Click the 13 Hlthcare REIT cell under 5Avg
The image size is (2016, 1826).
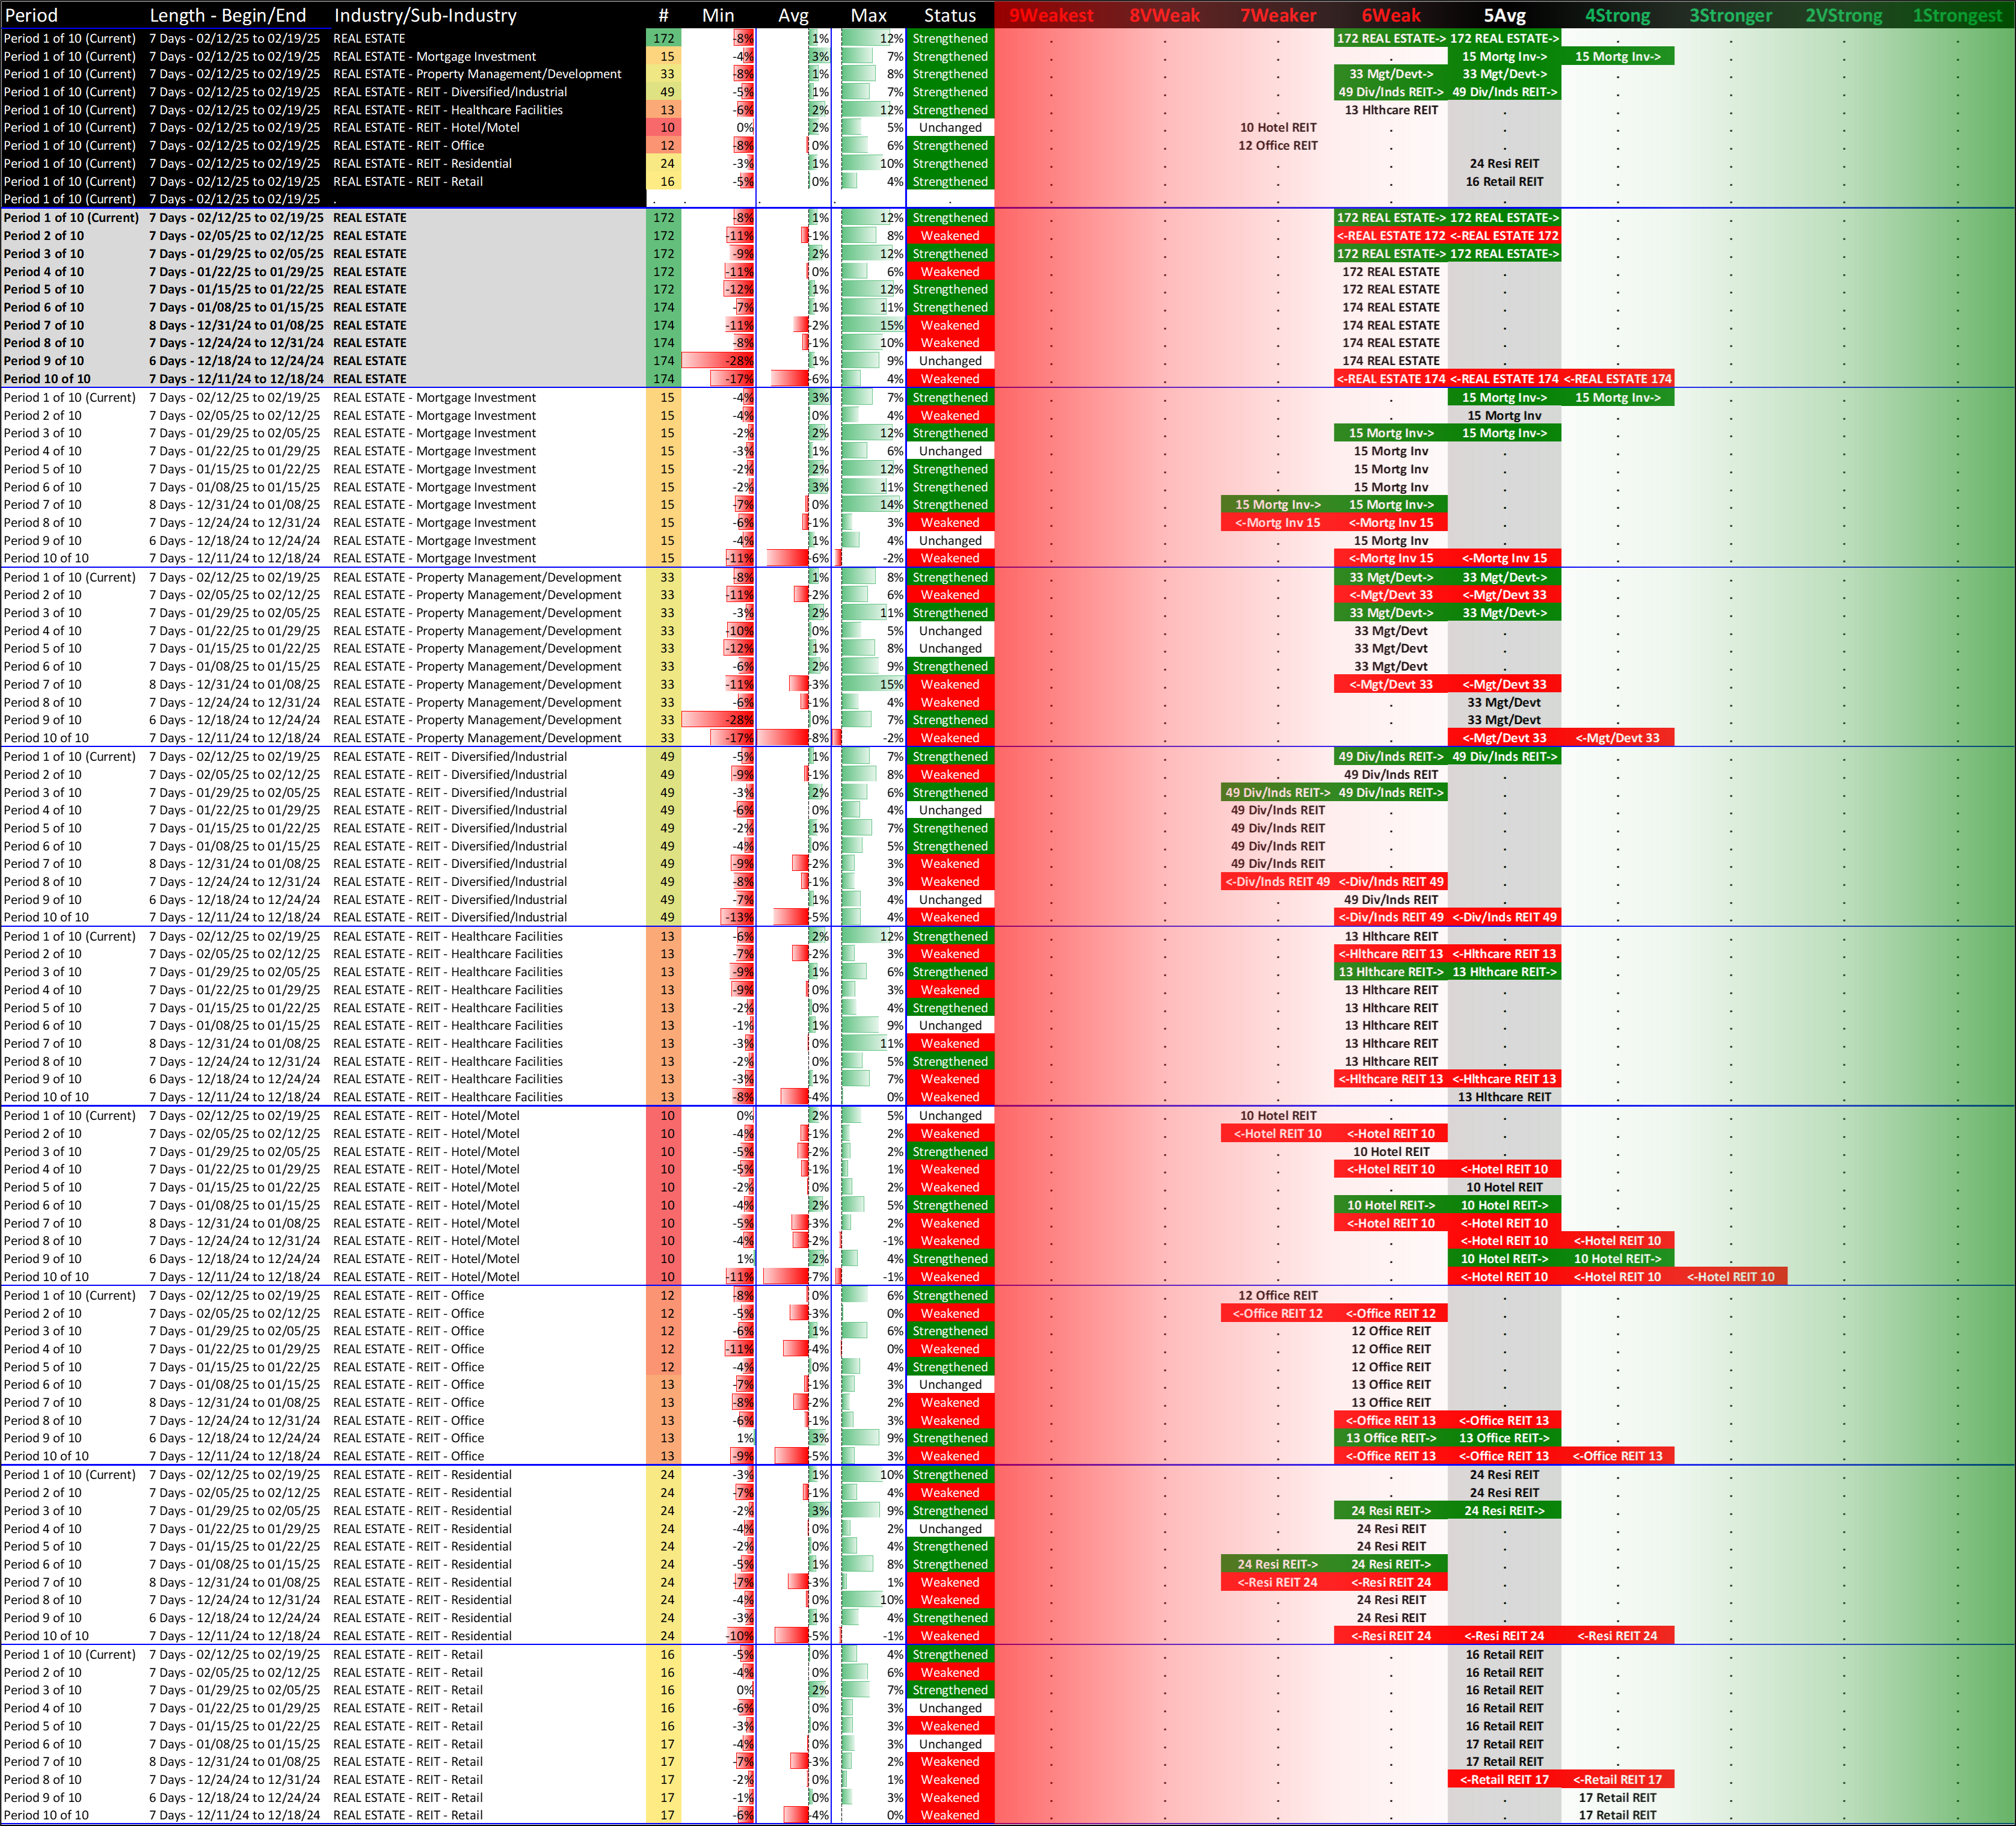coord(1504,1097)
